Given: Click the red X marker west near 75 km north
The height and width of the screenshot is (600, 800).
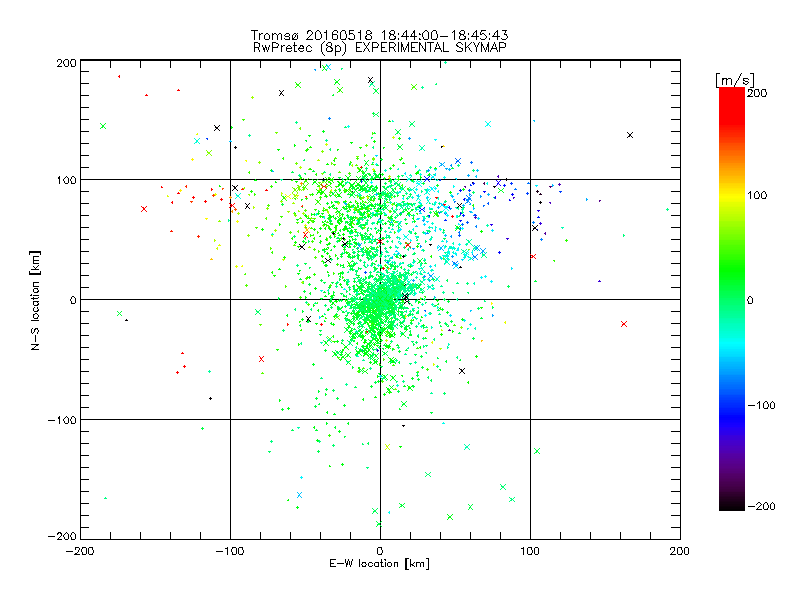Looking at the screenshot, I should click(144, 209).
